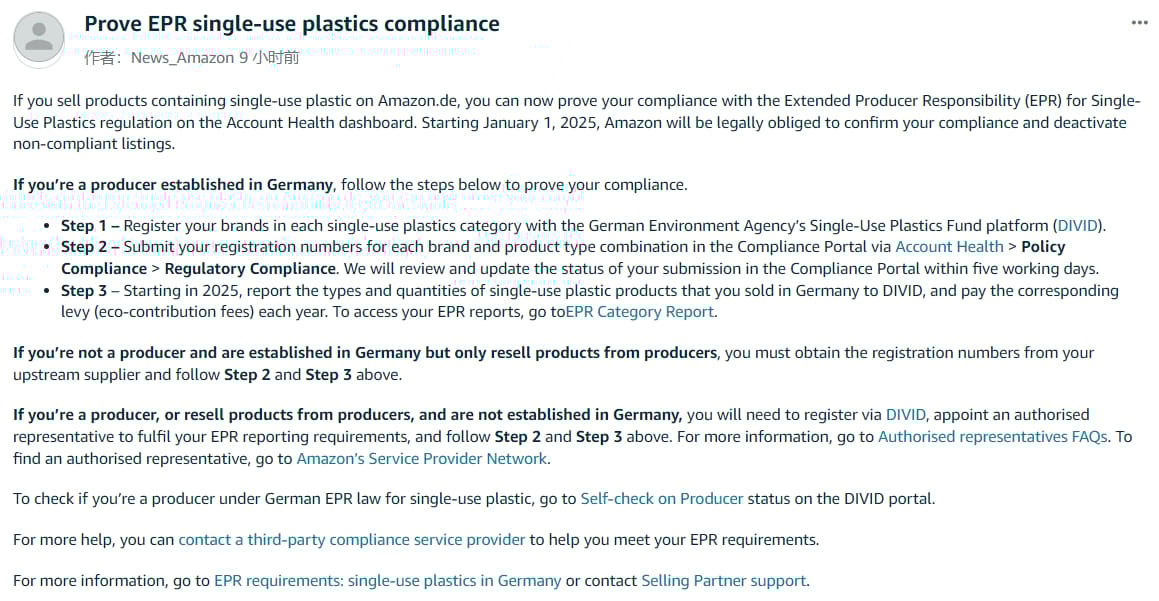
Task: Click the author's profile avatar icon
Action: pos(38,38)
